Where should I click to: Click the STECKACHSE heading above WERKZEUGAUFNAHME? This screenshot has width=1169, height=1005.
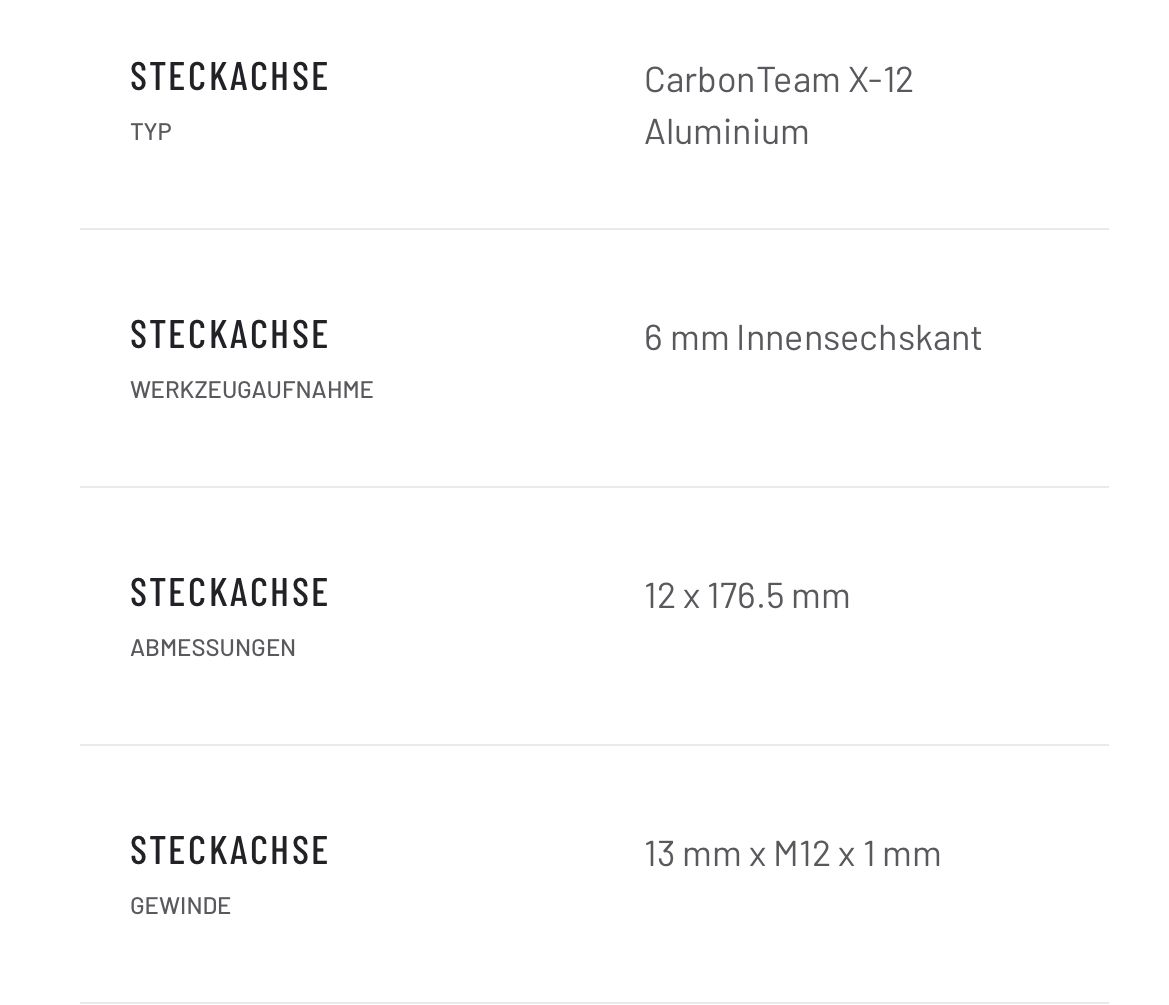[x=229, y=335]
